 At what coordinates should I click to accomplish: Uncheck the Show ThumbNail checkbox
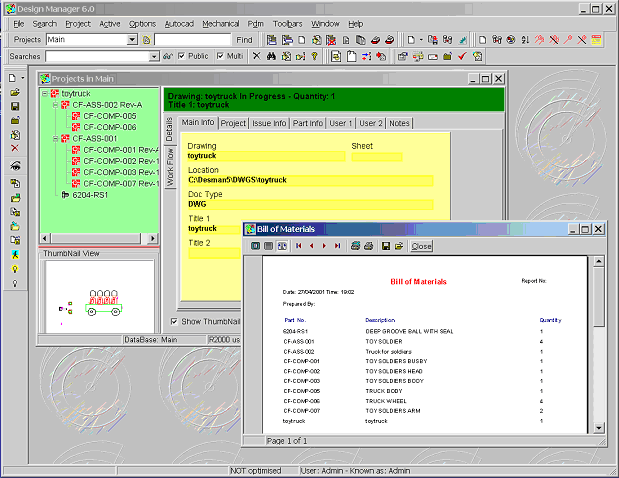tap(174, 321)
